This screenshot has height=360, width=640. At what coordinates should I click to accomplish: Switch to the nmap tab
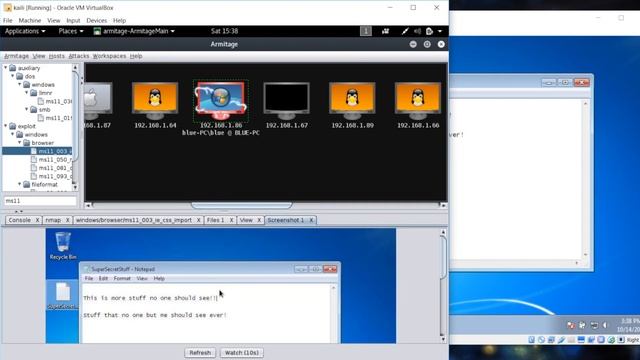pos(53,220)
